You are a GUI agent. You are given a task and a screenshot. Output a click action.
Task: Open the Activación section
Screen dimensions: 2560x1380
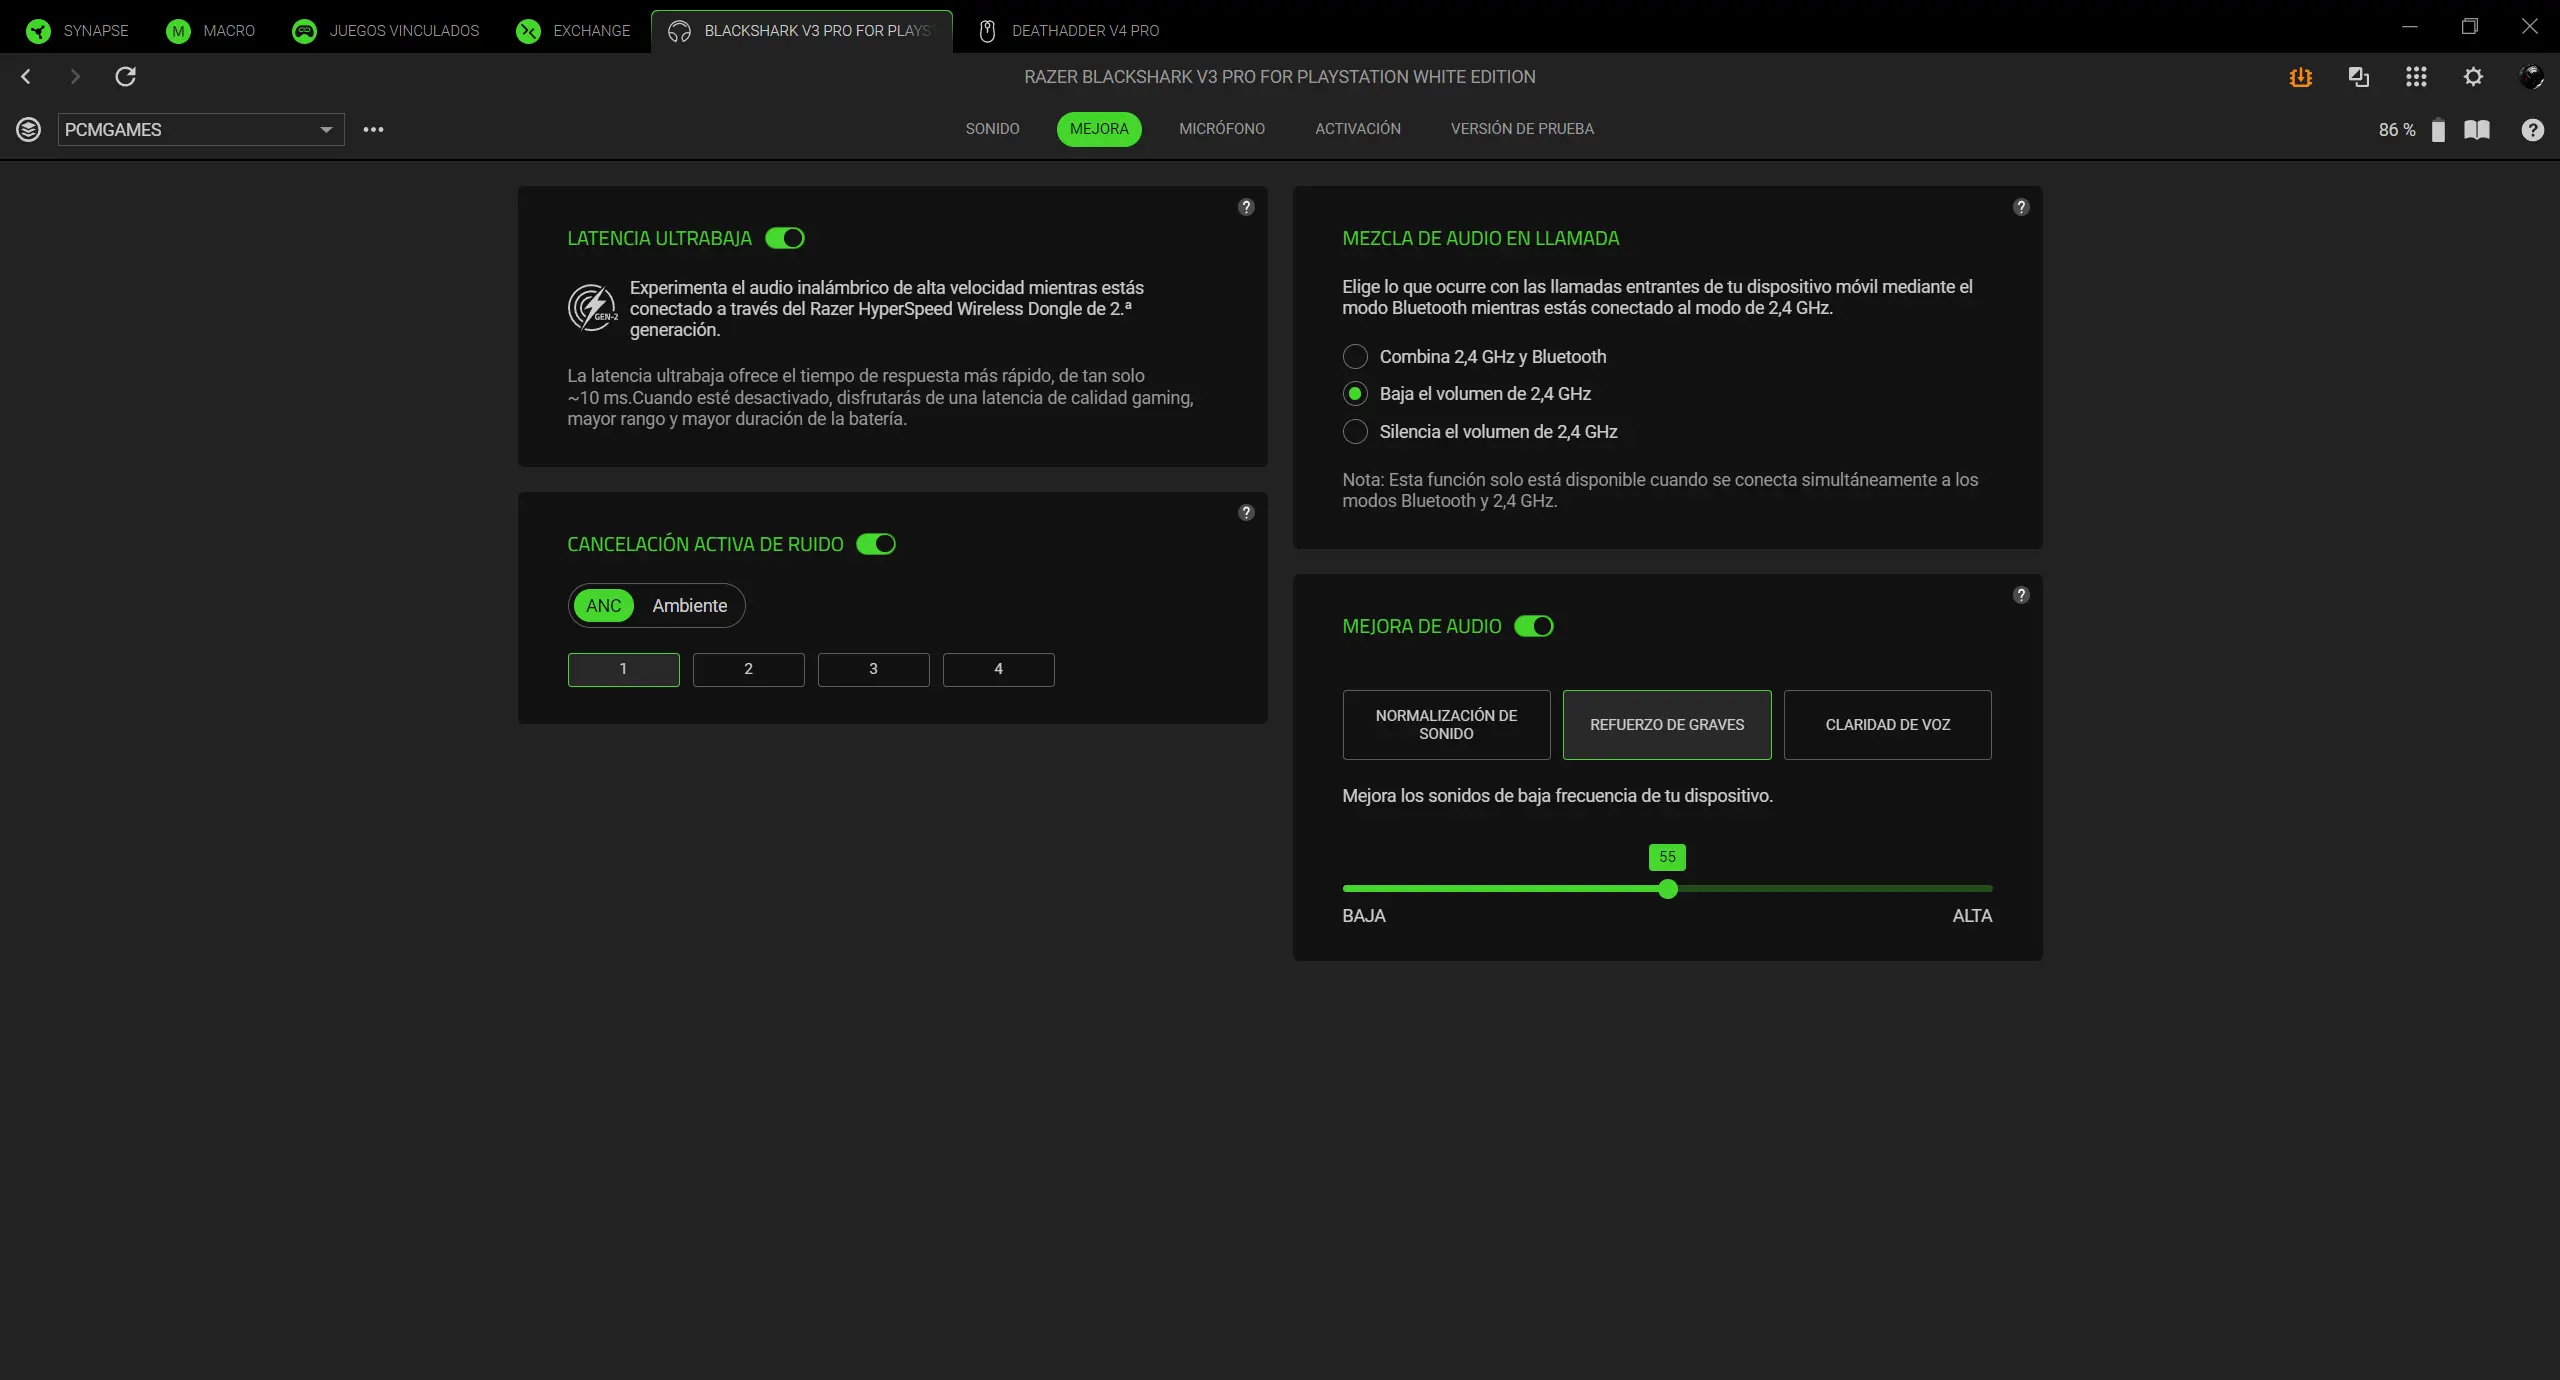click(1358, 129)
